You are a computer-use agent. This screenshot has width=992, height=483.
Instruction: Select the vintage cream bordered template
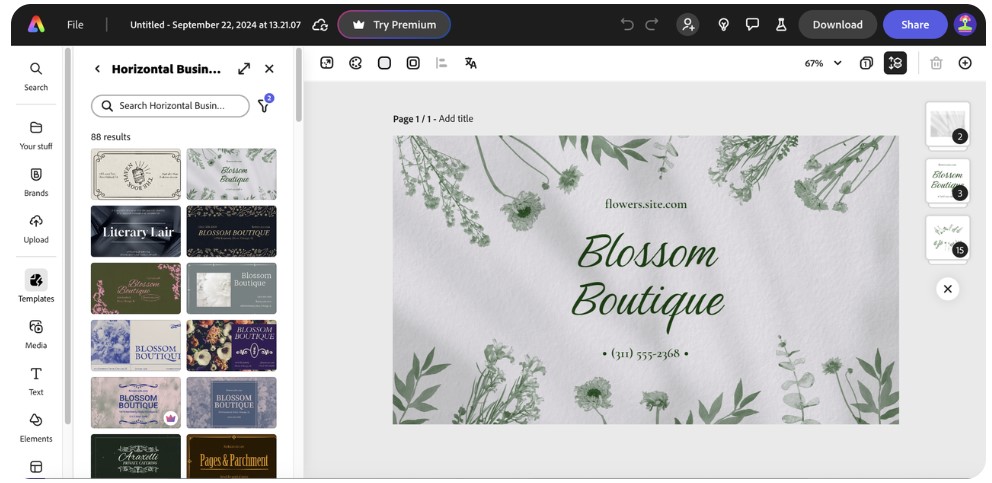[136, 174]
